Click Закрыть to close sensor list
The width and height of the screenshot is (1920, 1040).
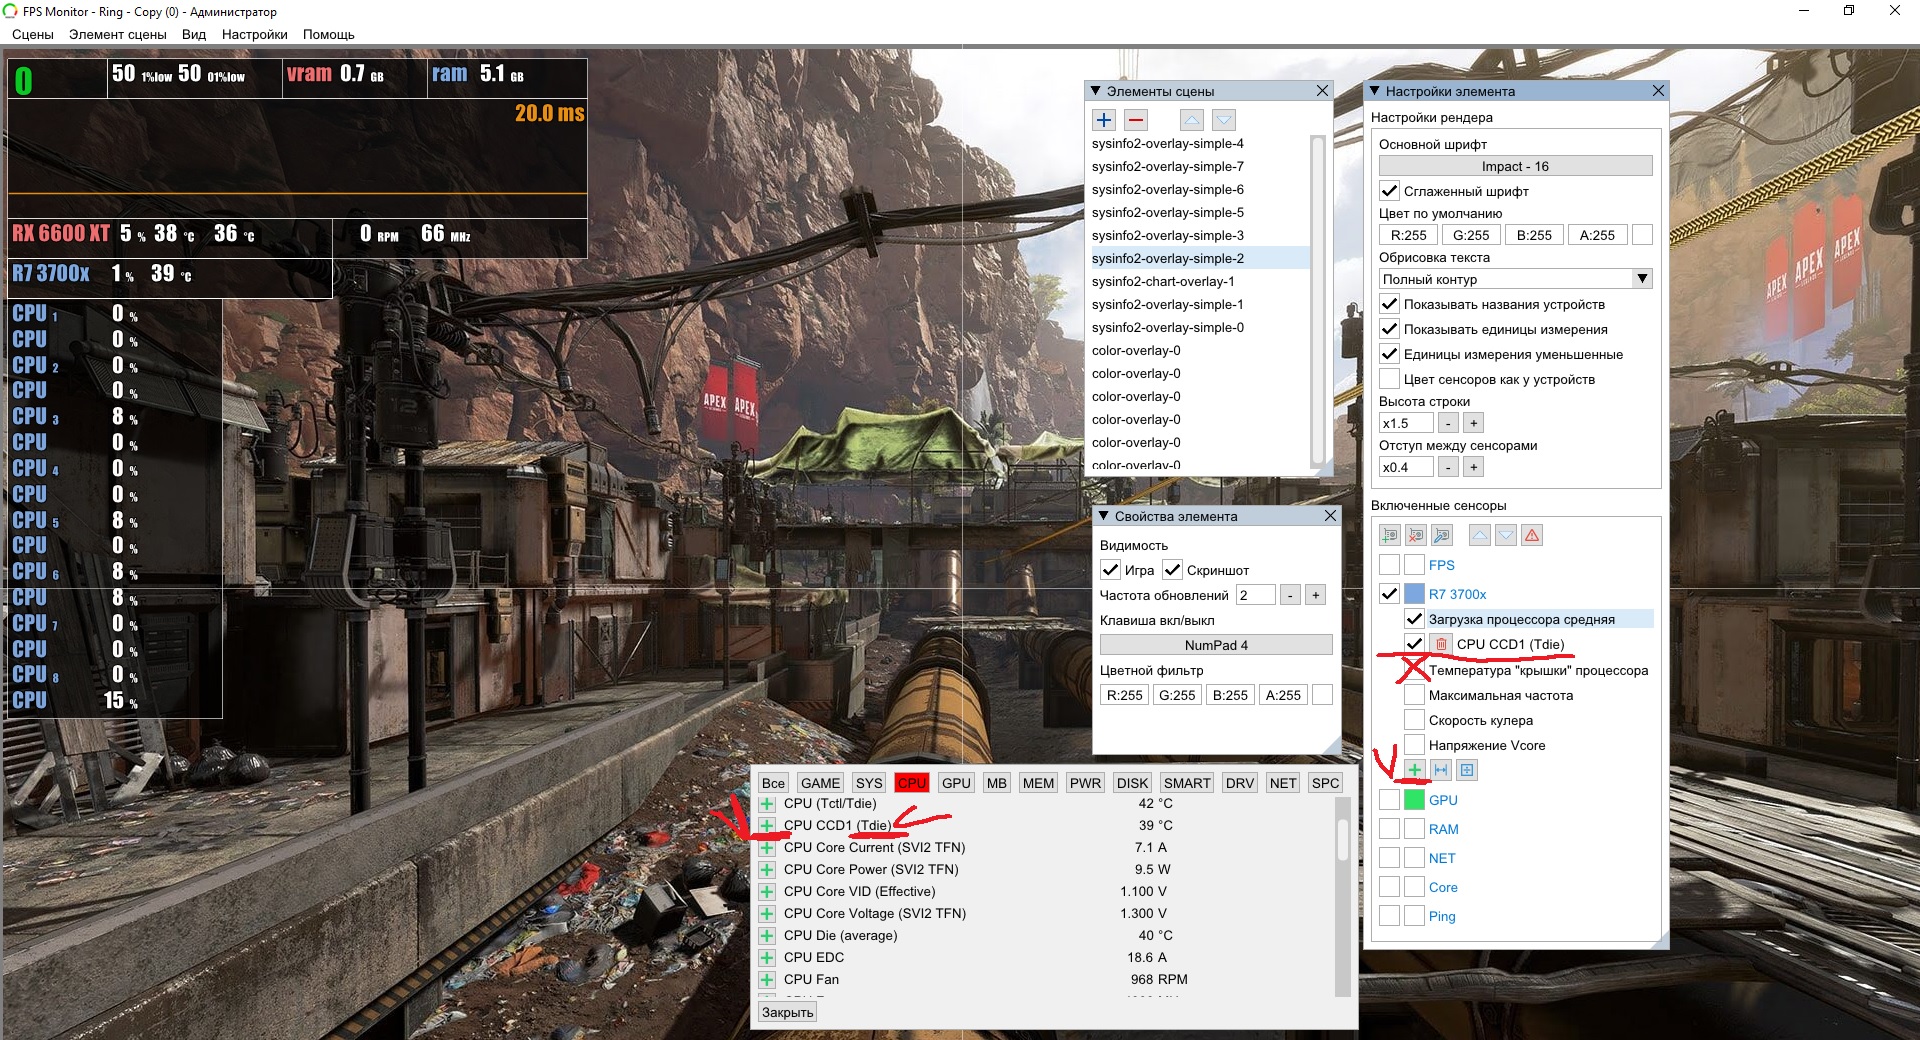(x=788, y=1012)
